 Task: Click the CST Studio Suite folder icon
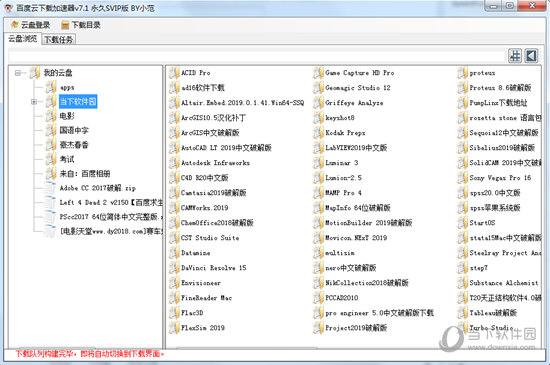(174, 238)
